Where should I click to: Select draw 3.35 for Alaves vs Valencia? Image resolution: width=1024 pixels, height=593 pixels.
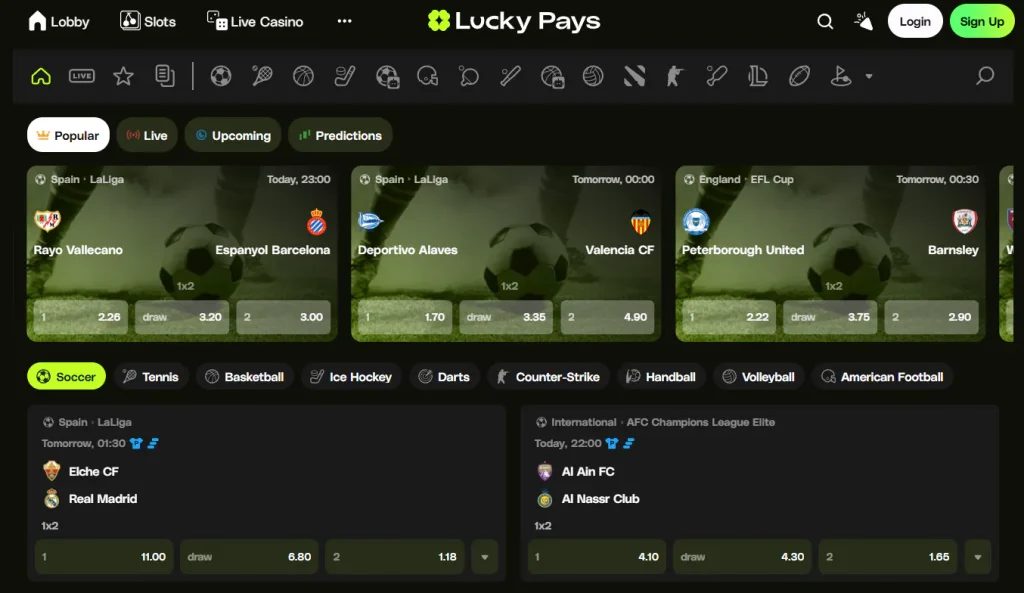[505, 317]
